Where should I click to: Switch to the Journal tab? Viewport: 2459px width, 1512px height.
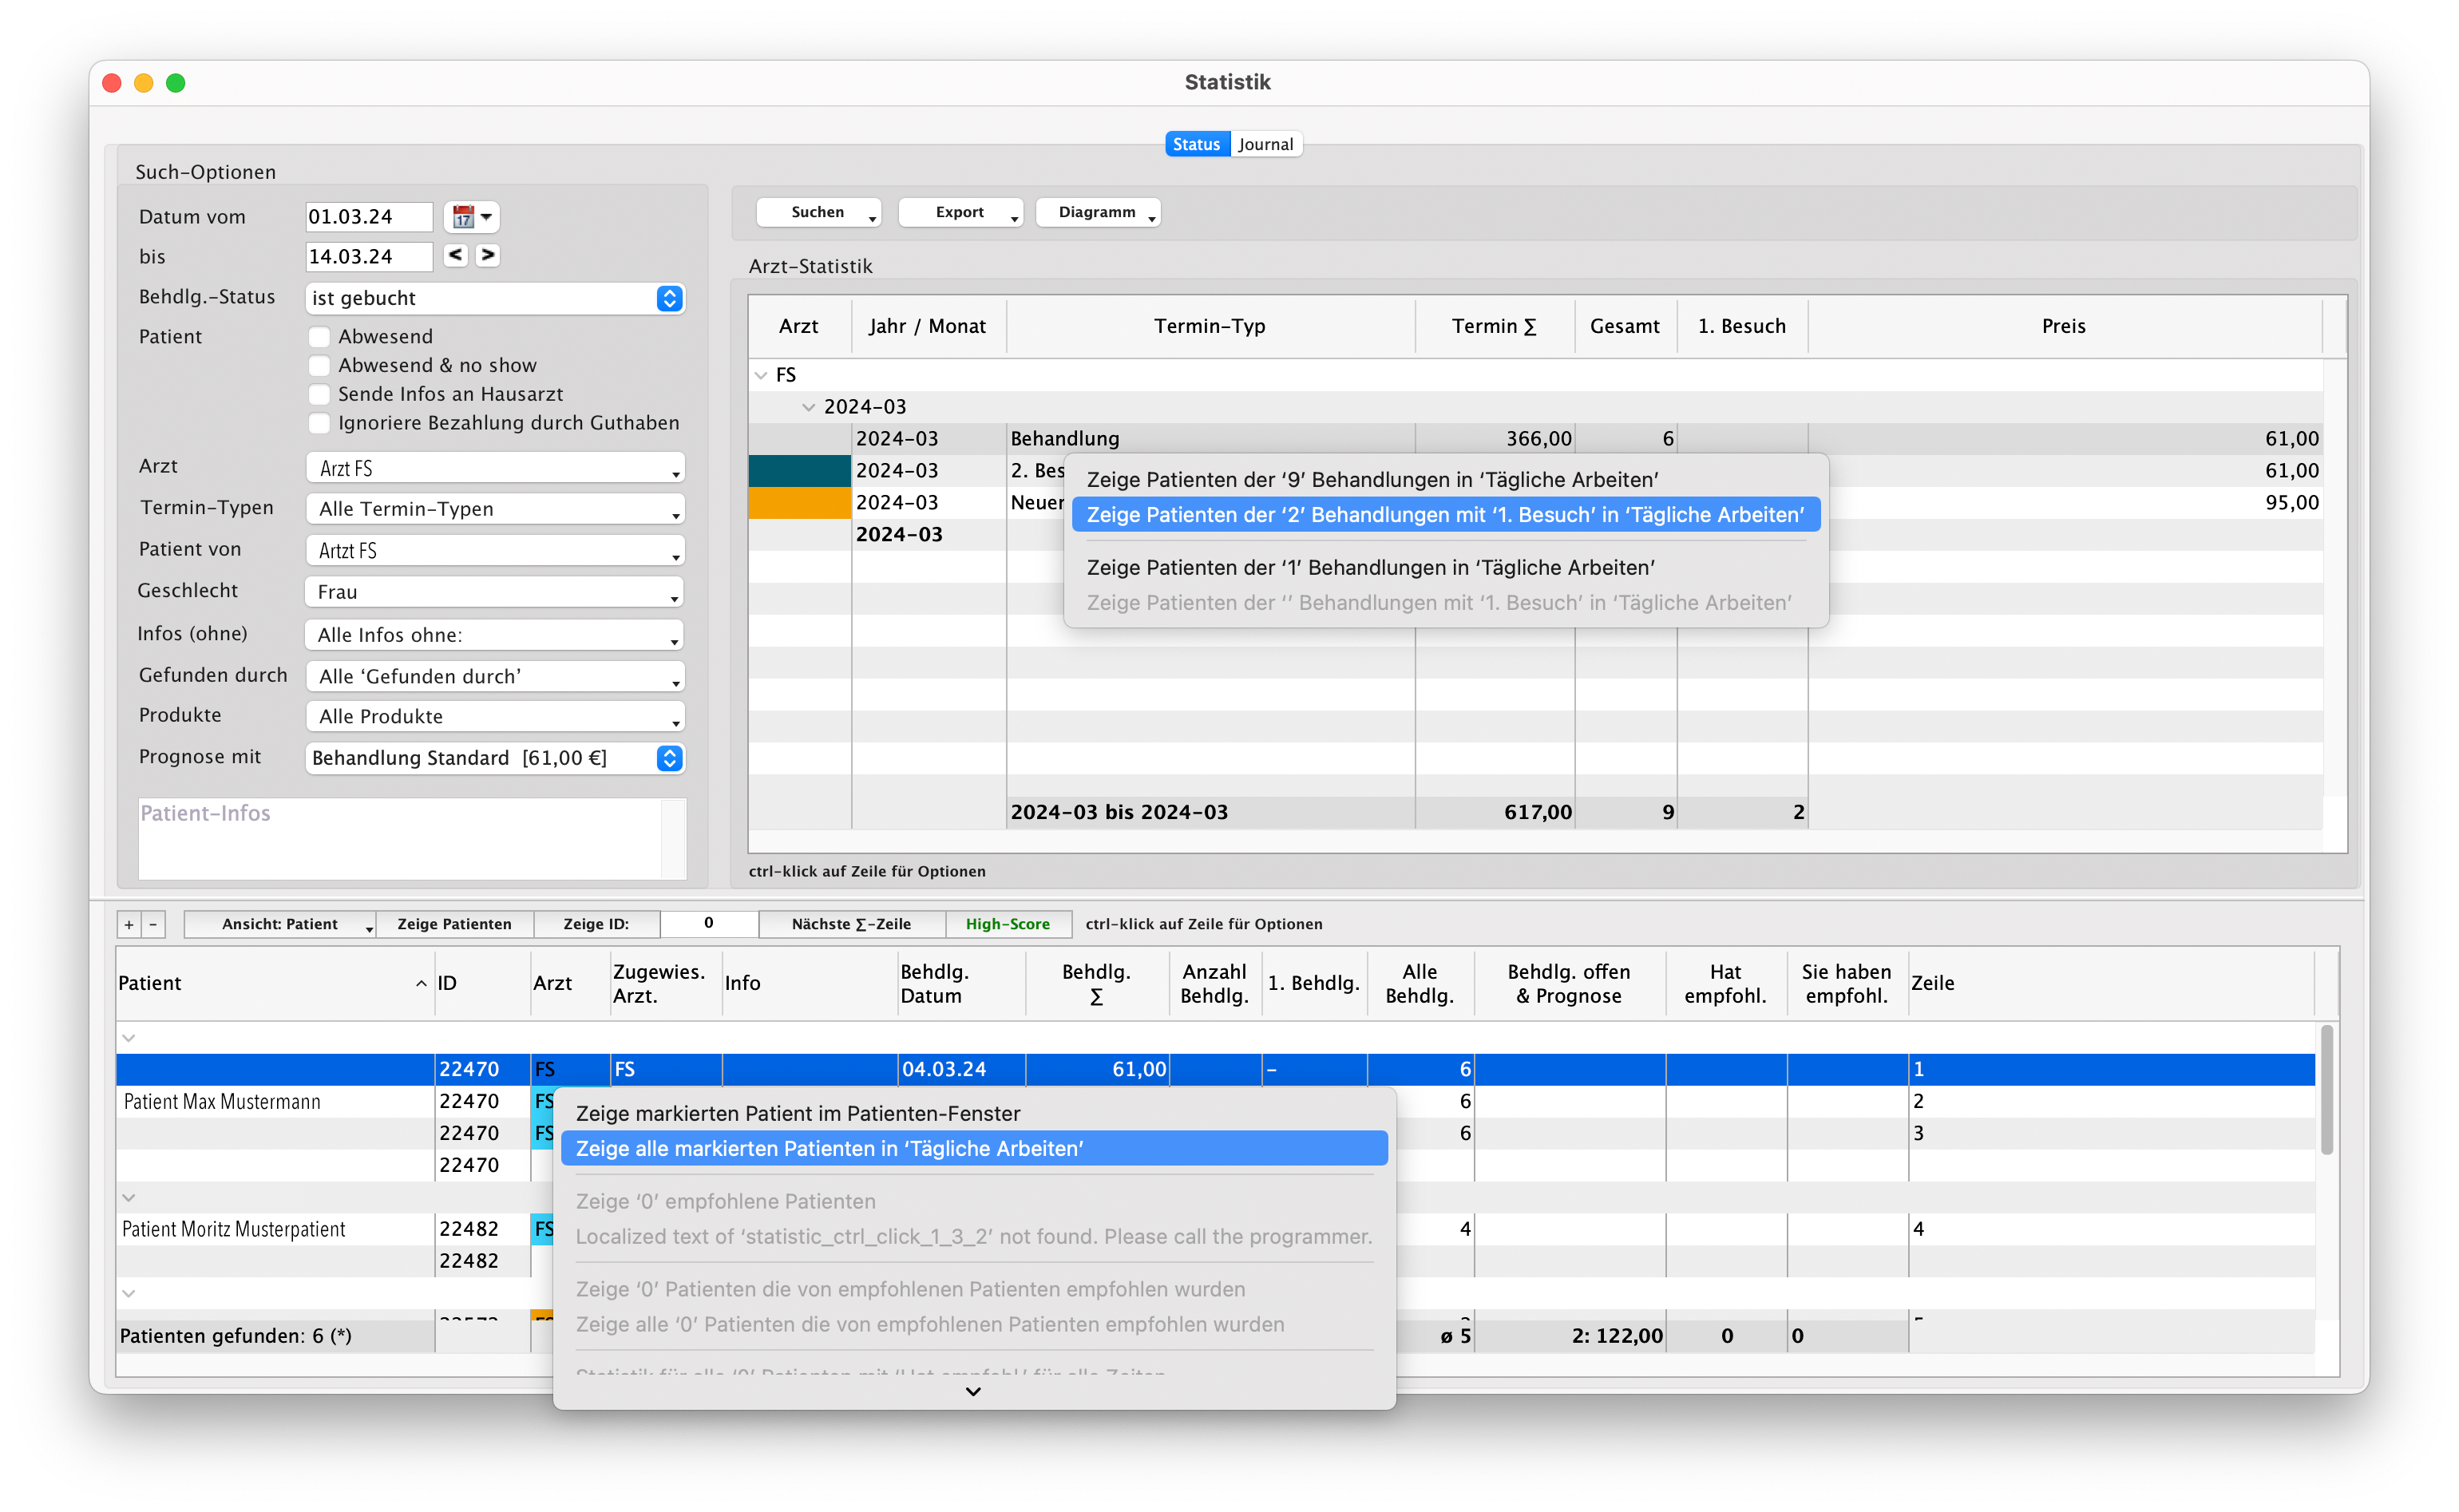tap(1266, 144)
